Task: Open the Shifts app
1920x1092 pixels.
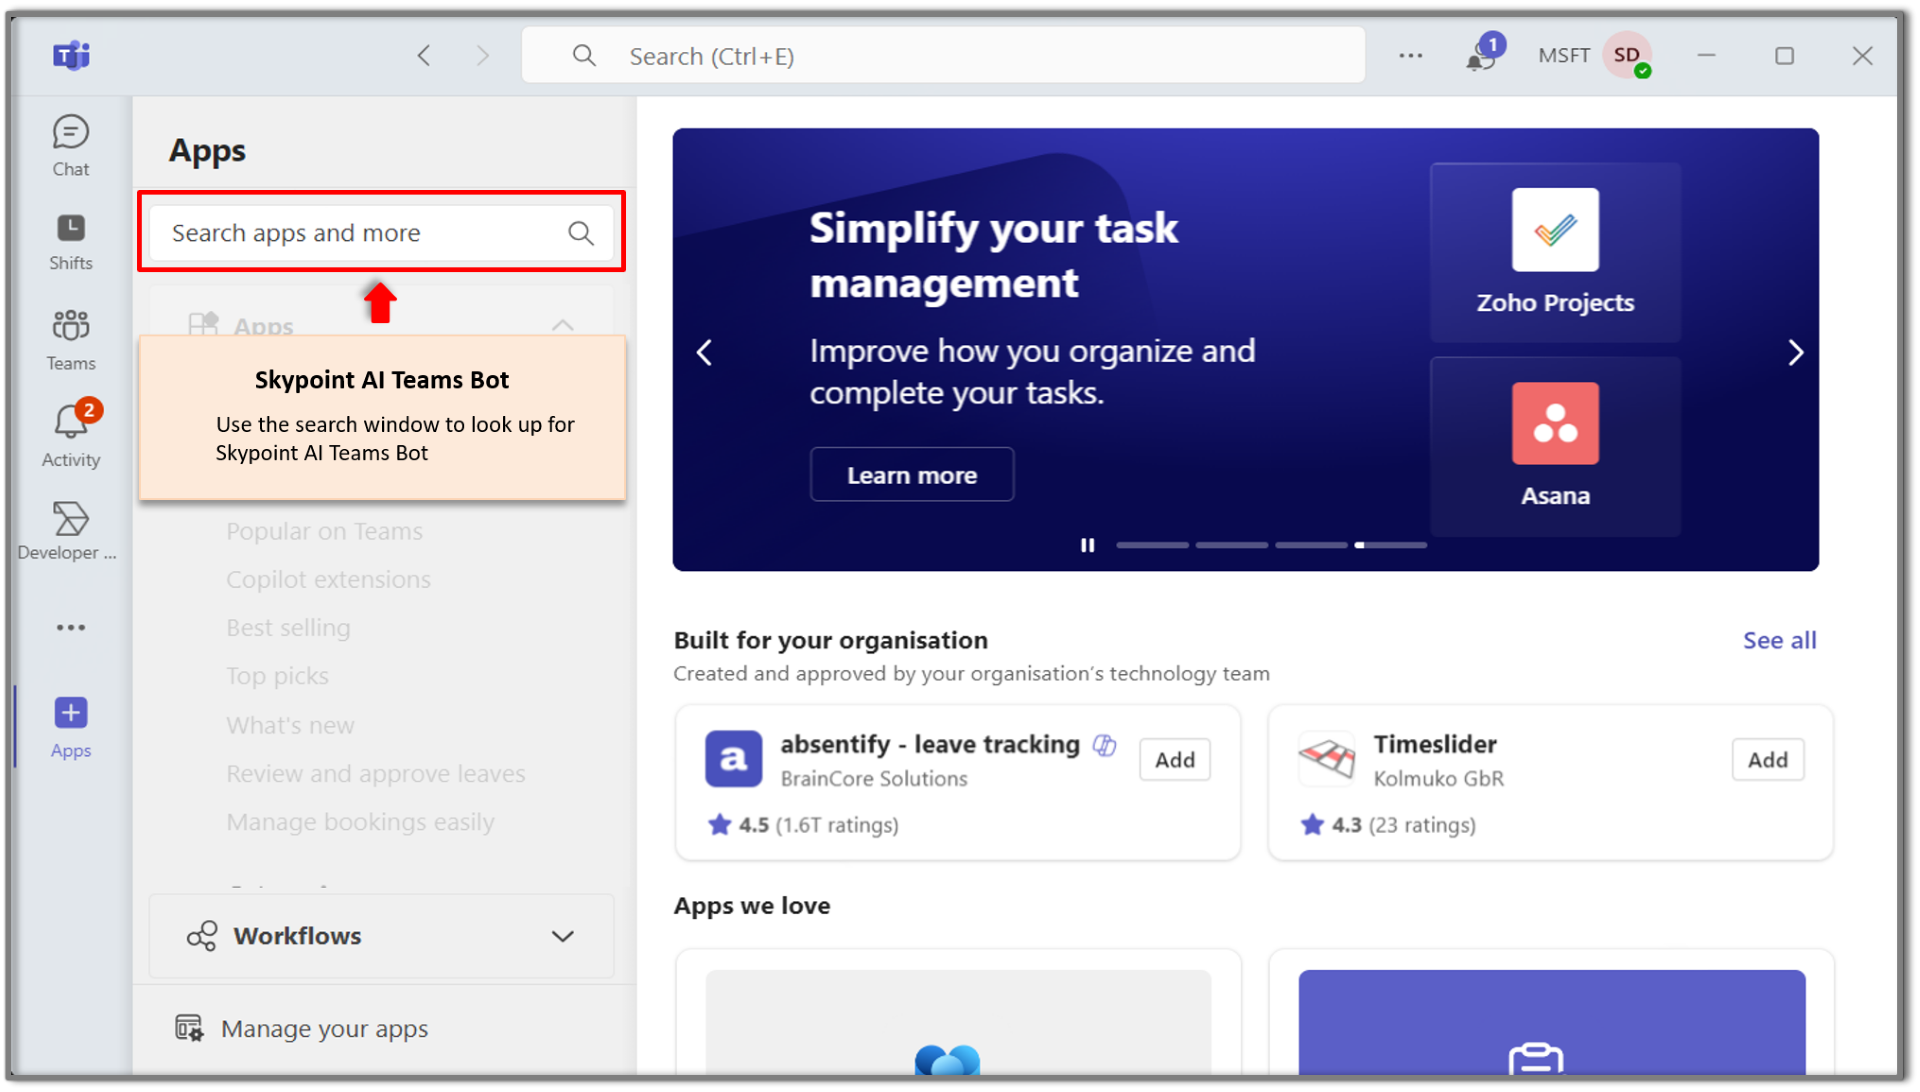Action: (70, 242)
